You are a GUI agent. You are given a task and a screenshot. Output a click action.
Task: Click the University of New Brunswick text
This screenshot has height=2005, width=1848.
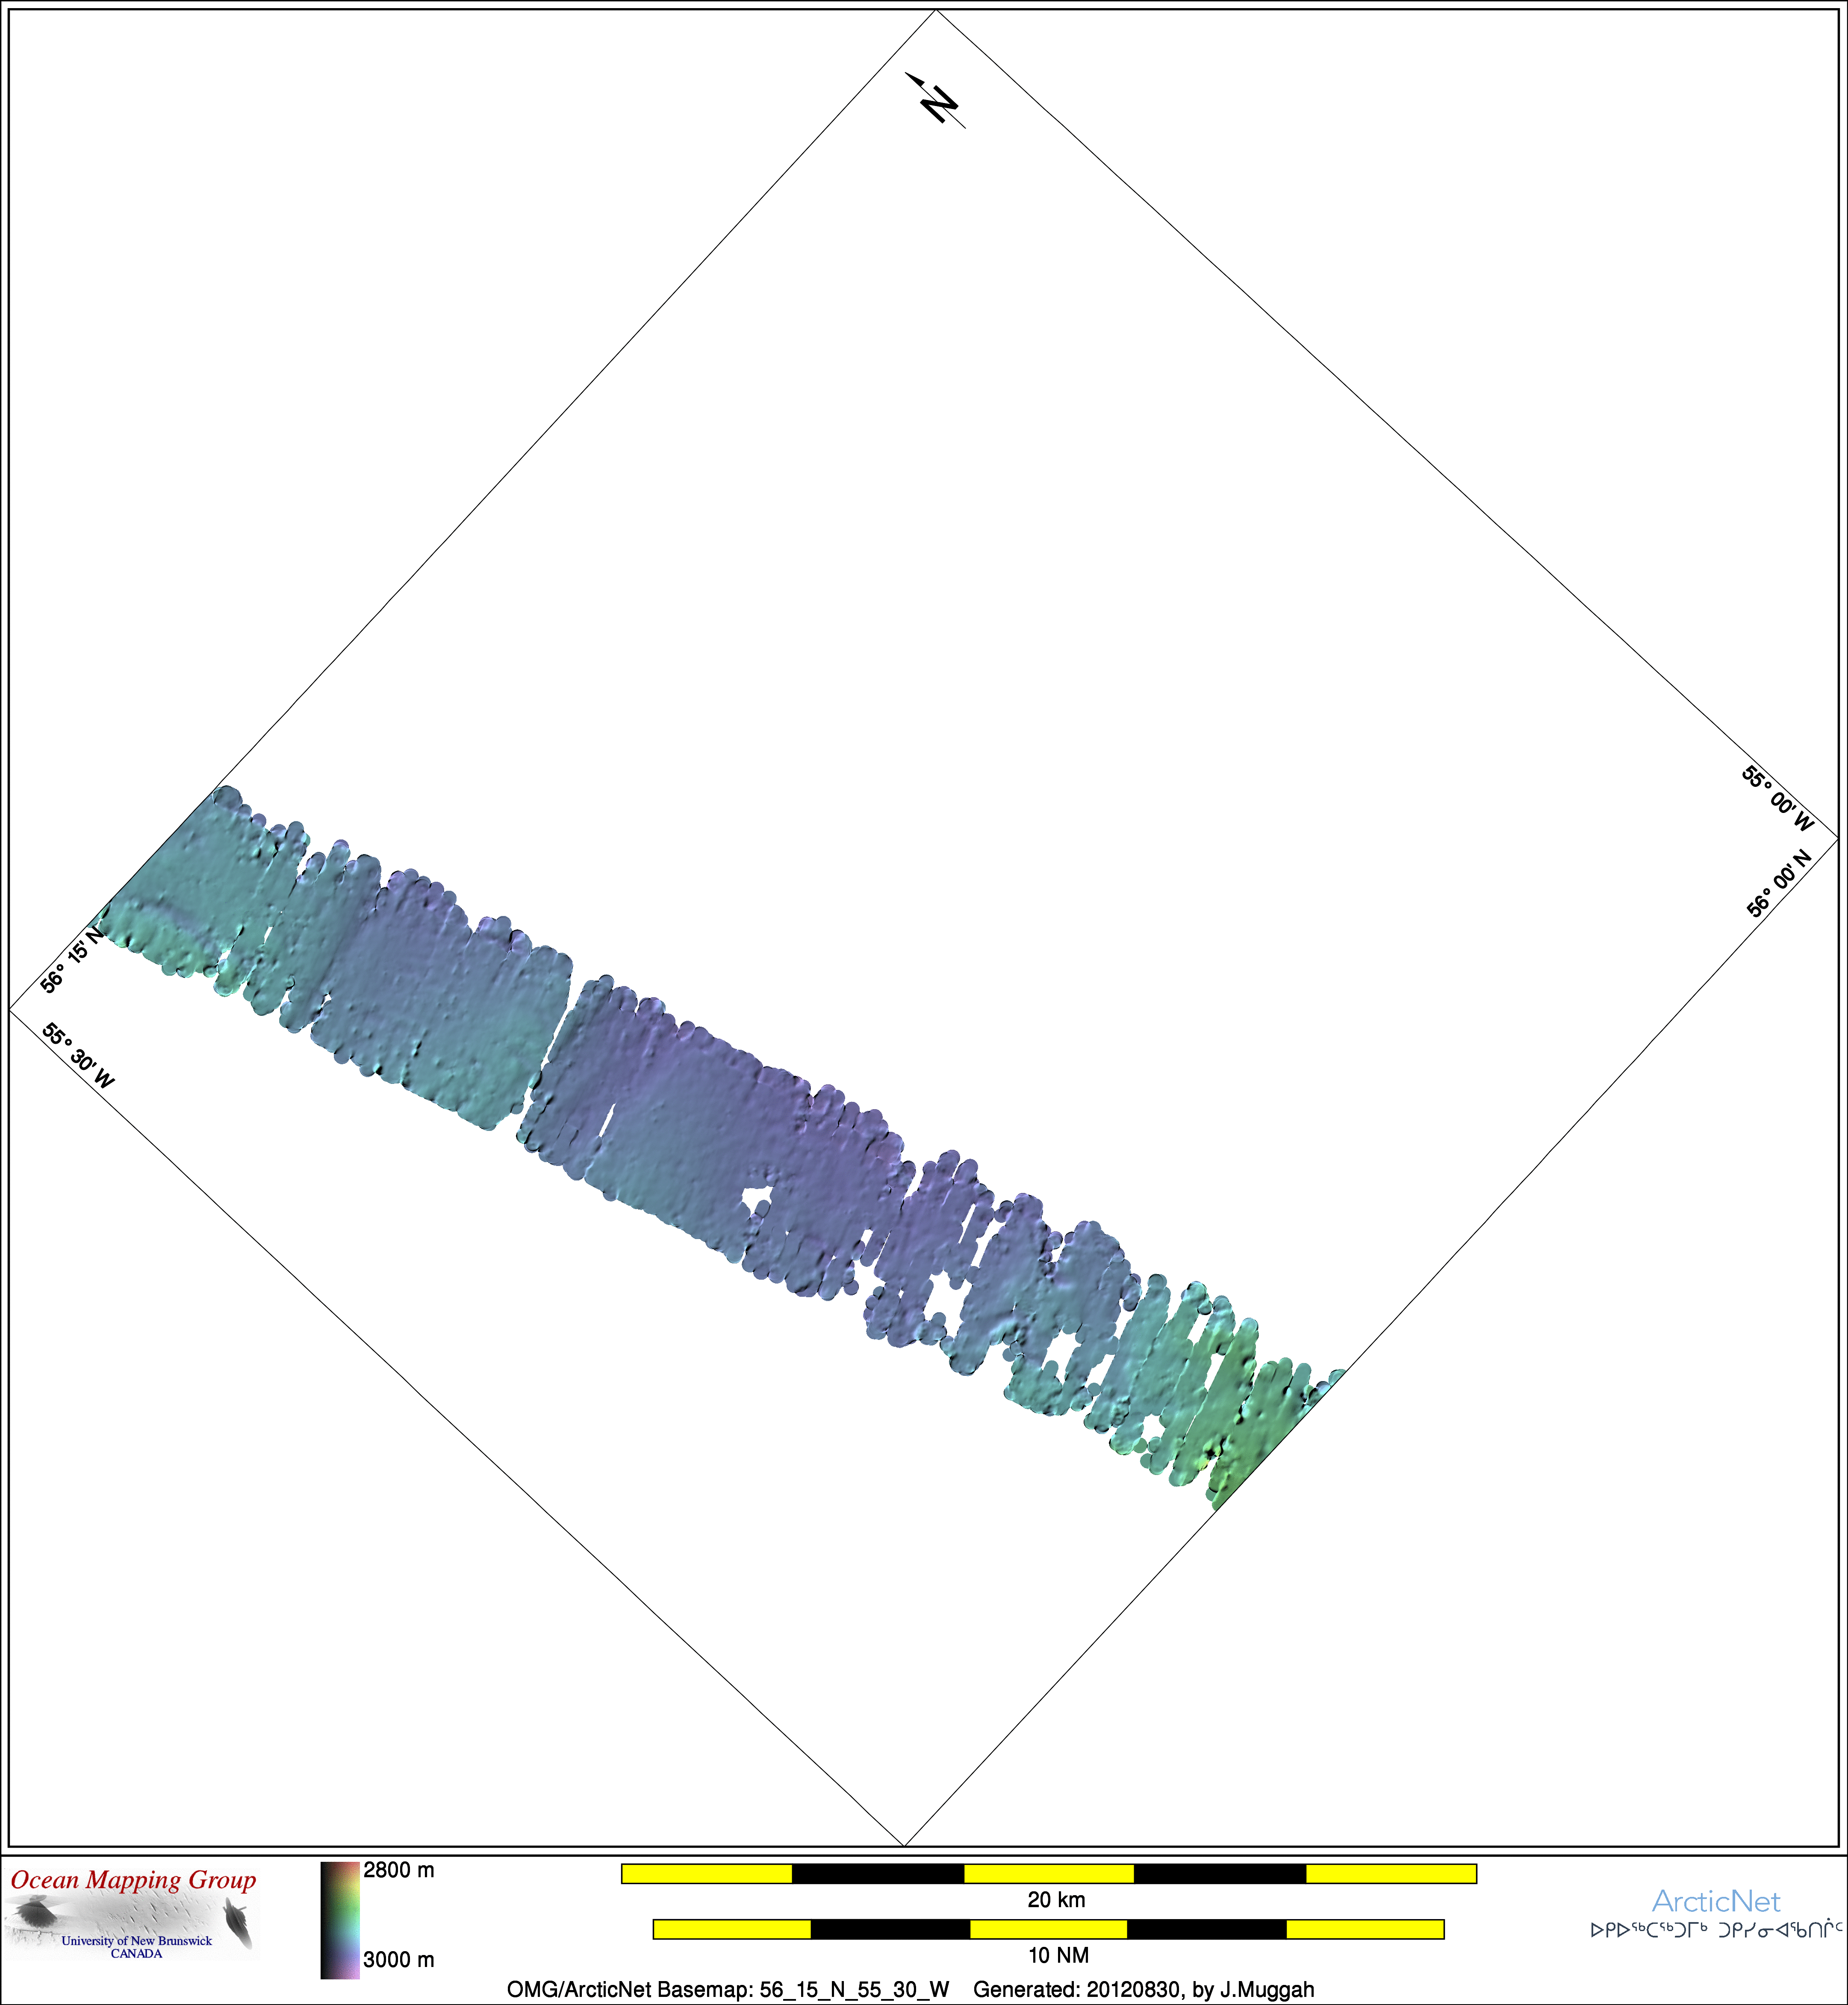136,1940
